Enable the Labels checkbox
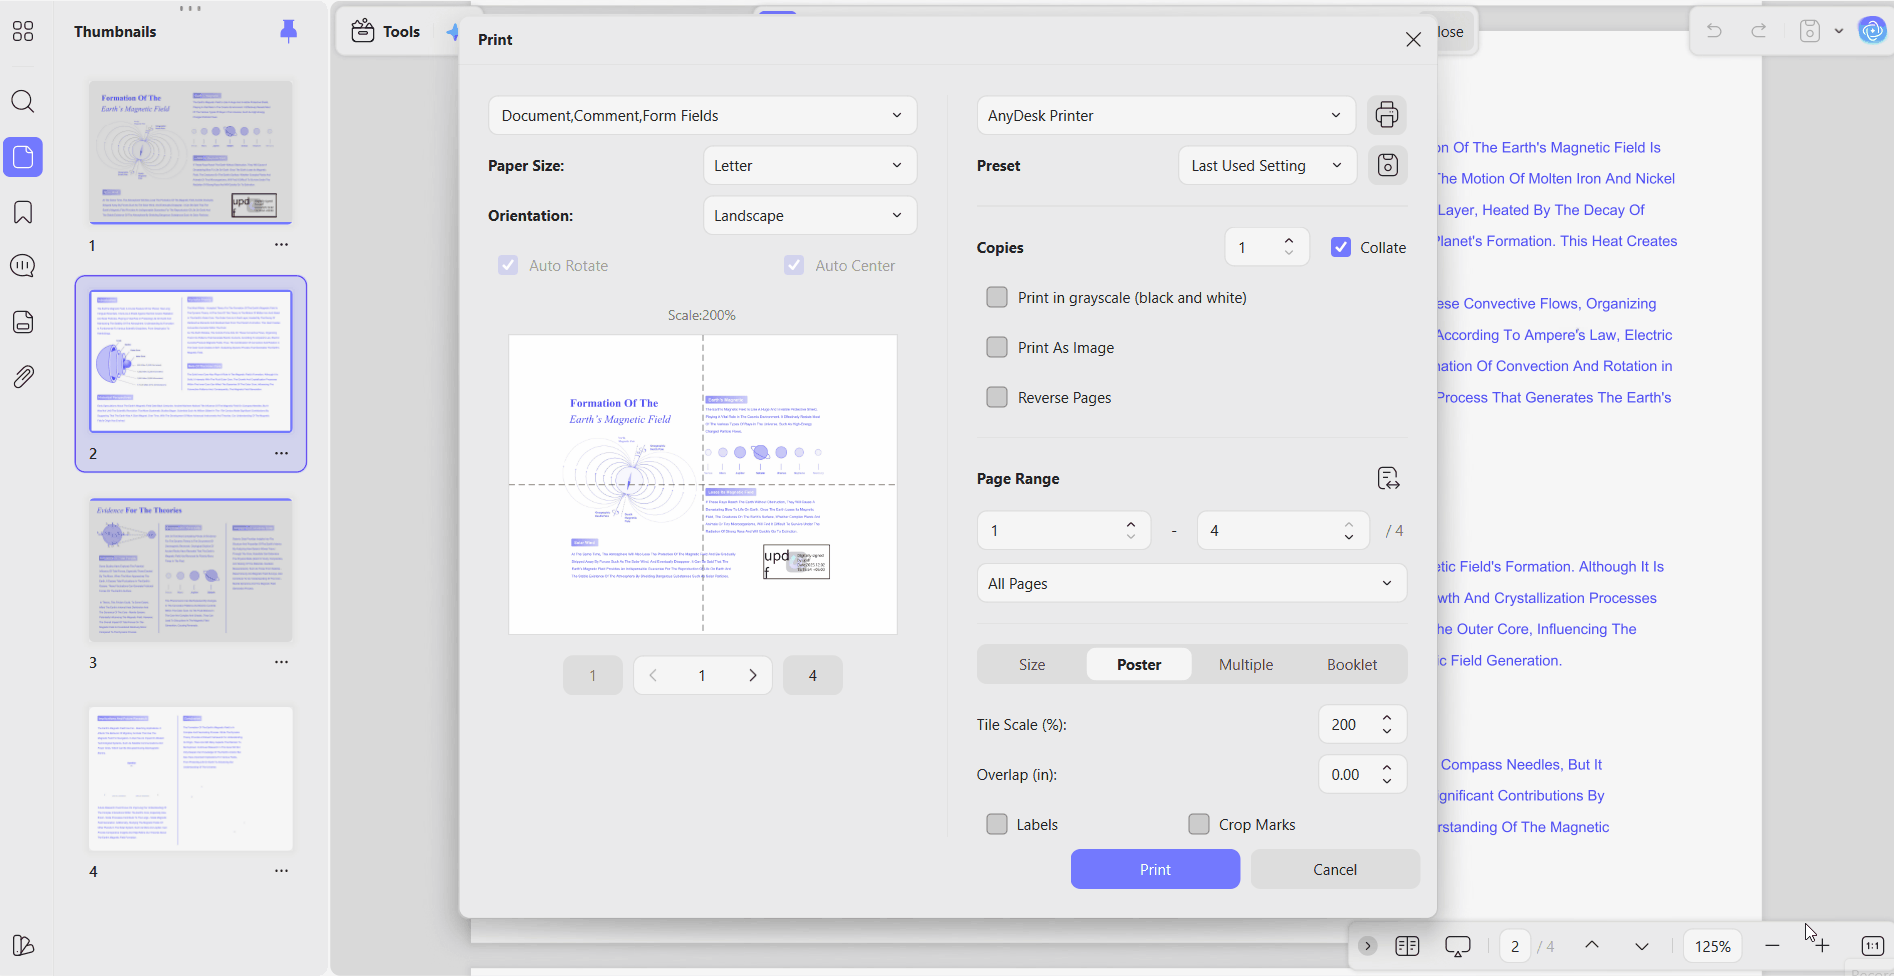Screen dimensions: 1894x976 tap(997, 824)
